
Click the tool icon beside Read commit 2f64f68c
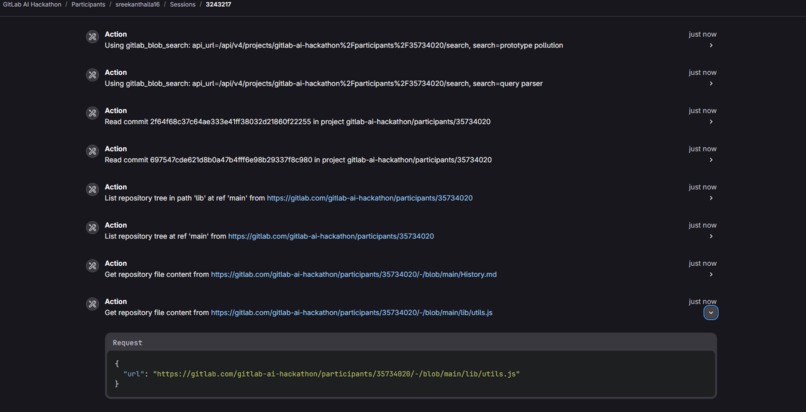coord(92,113)
